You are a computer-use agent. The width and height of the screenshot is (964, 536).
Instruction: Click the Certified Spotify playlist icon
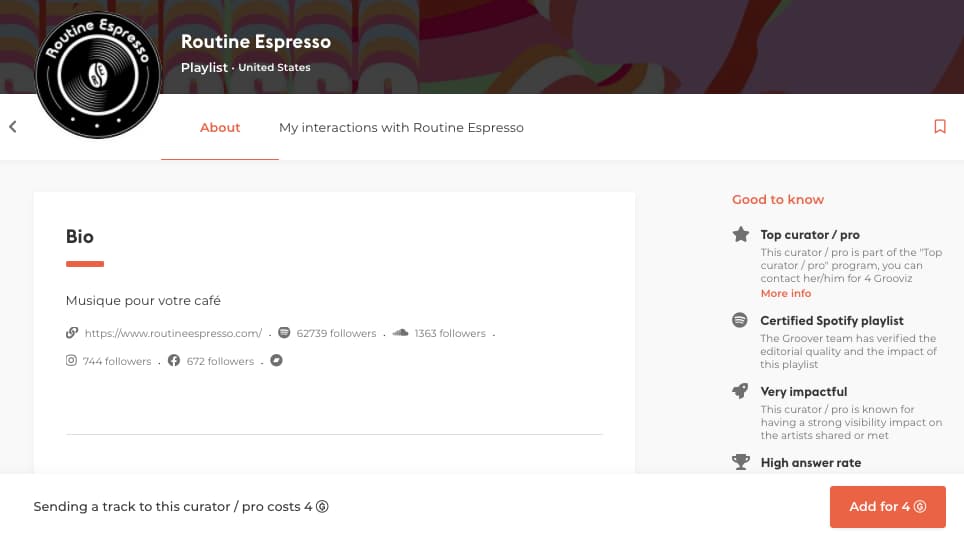click(x=740, y=320)
